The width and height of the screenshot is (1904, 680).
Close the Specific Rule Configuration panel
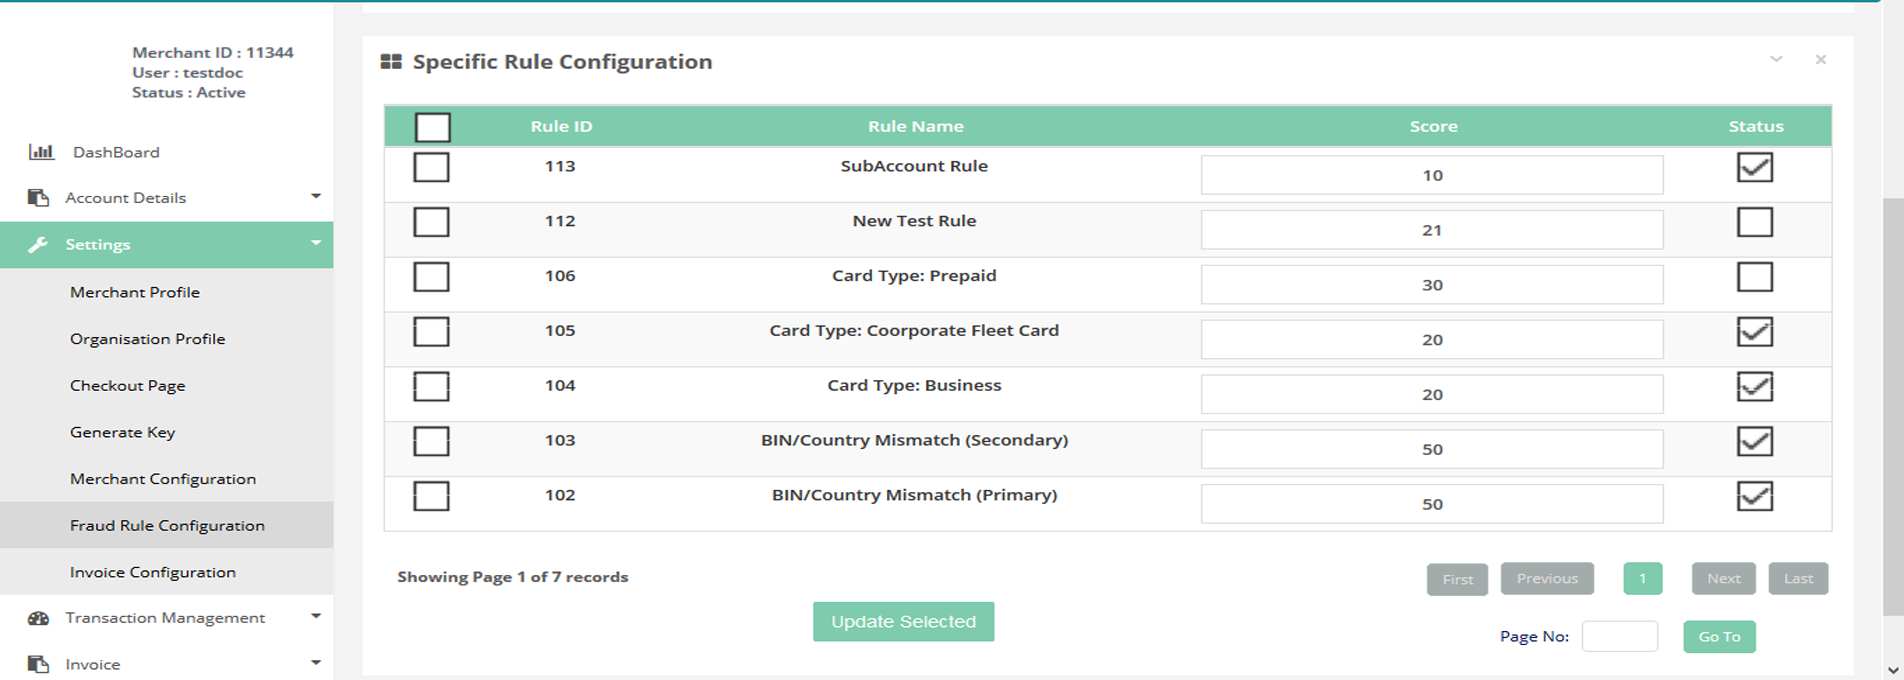[x=1821, y=60]
